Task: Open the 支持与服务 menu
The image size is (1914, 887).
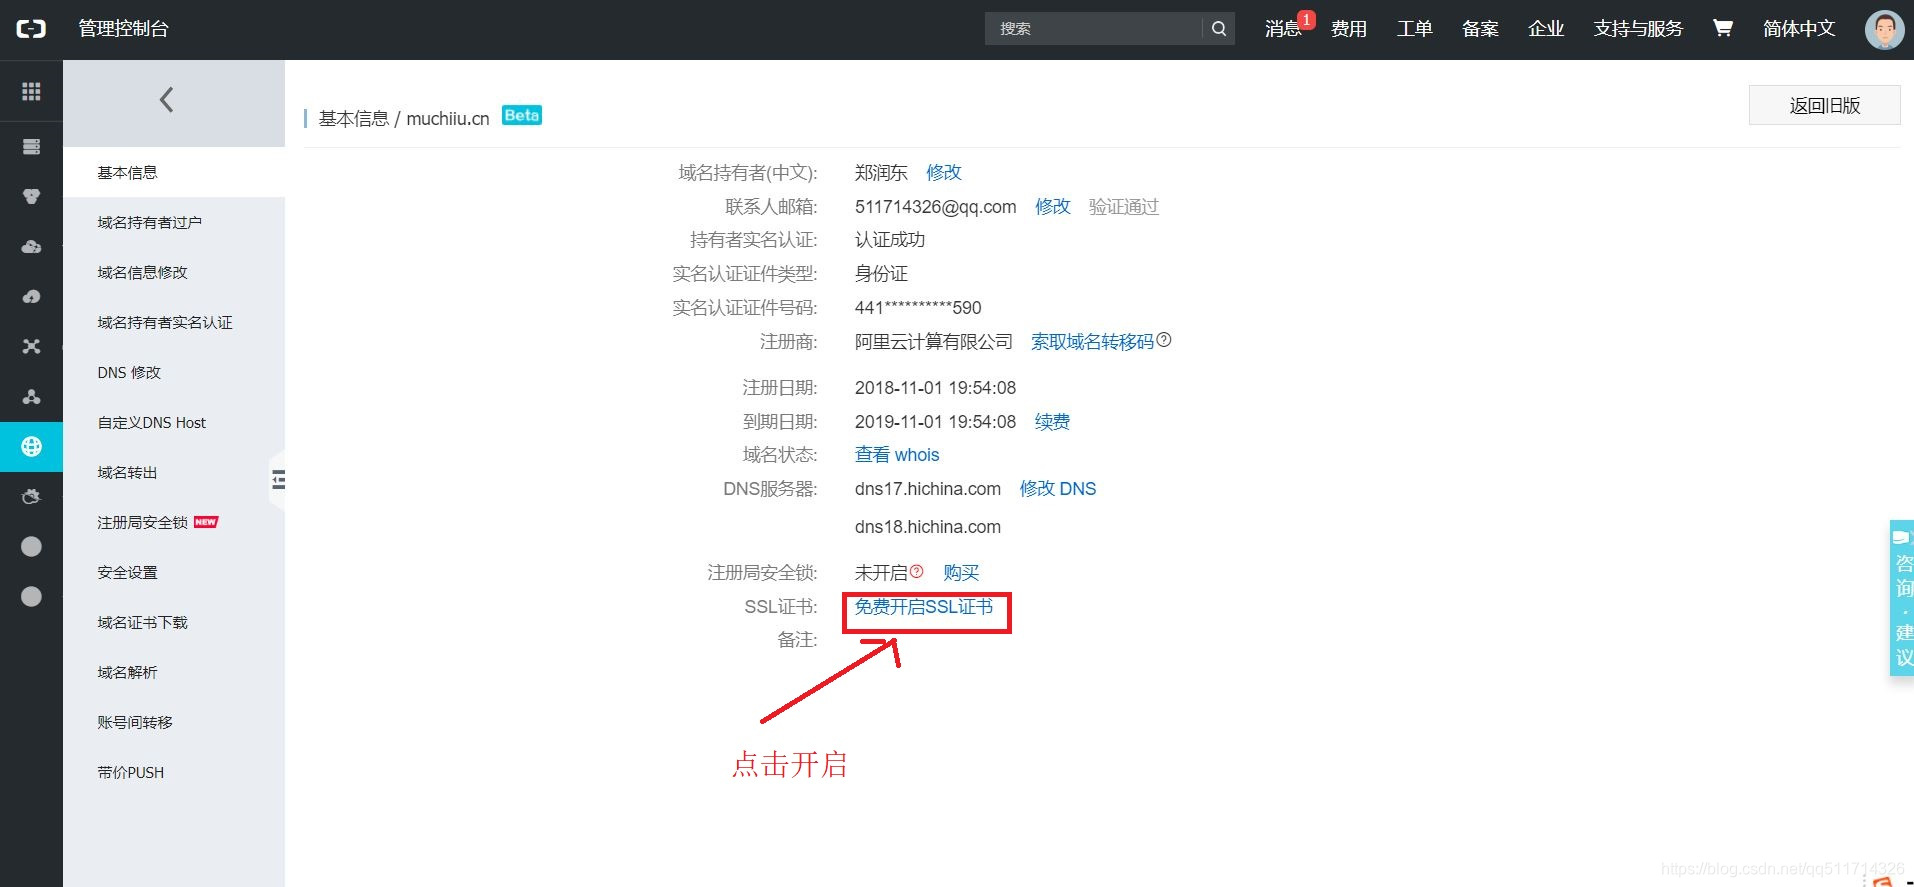Action: point(1638,29)
